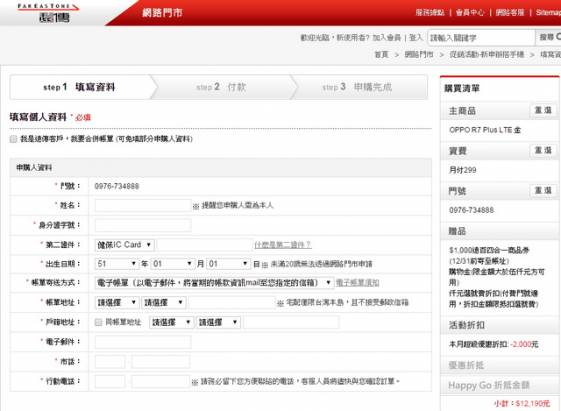Click 重選 button beside 主商品
The image size is (561, 411).
543,110
